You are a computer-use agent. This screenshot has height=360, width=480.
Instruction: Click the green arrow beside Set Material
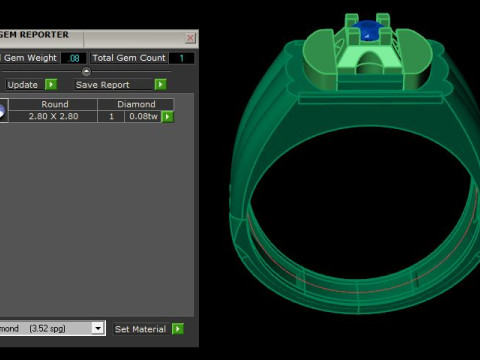tap(178, 329)
